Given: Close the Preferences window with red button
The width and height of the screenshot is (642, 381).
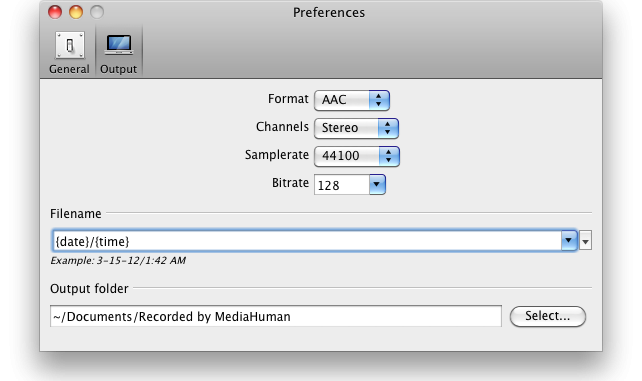Looking at the screenshot, I should point(55,12).
